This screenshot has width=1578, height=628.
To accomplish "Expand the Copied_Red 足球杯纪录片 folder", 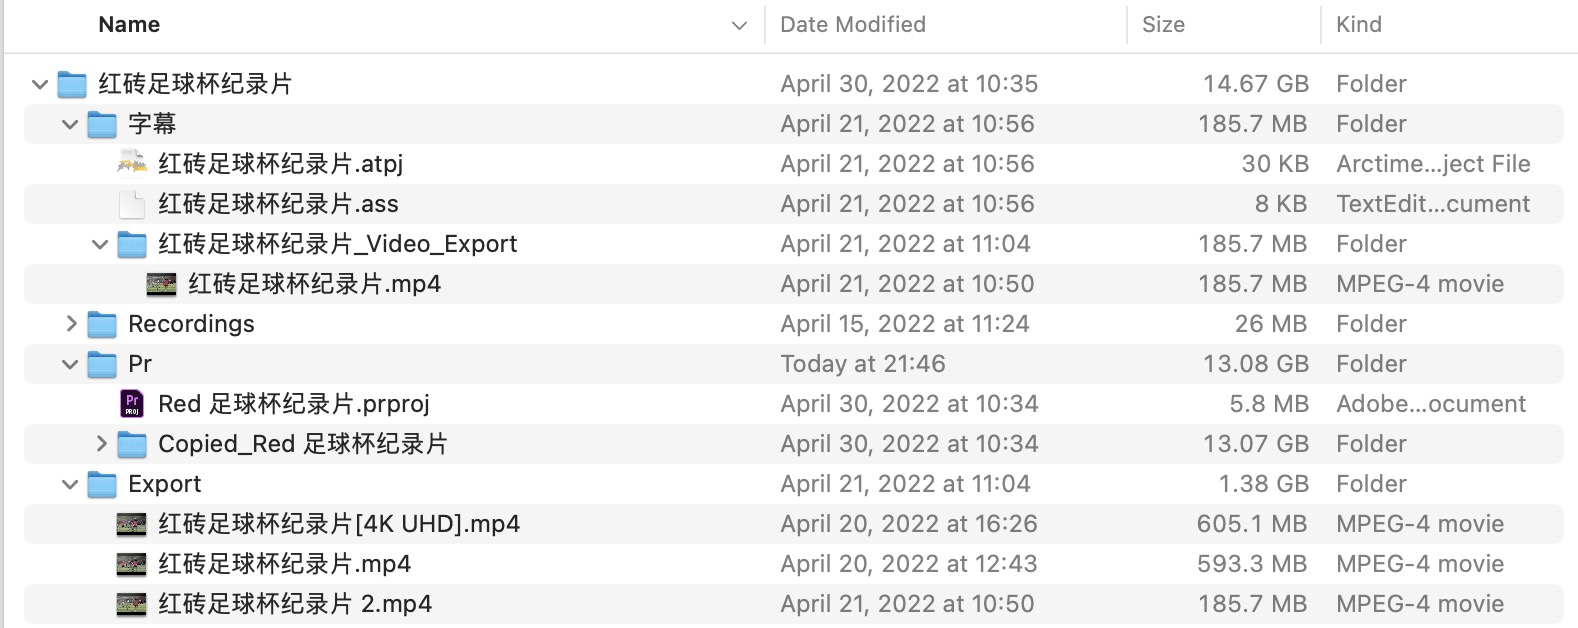I will coord(100,444).
